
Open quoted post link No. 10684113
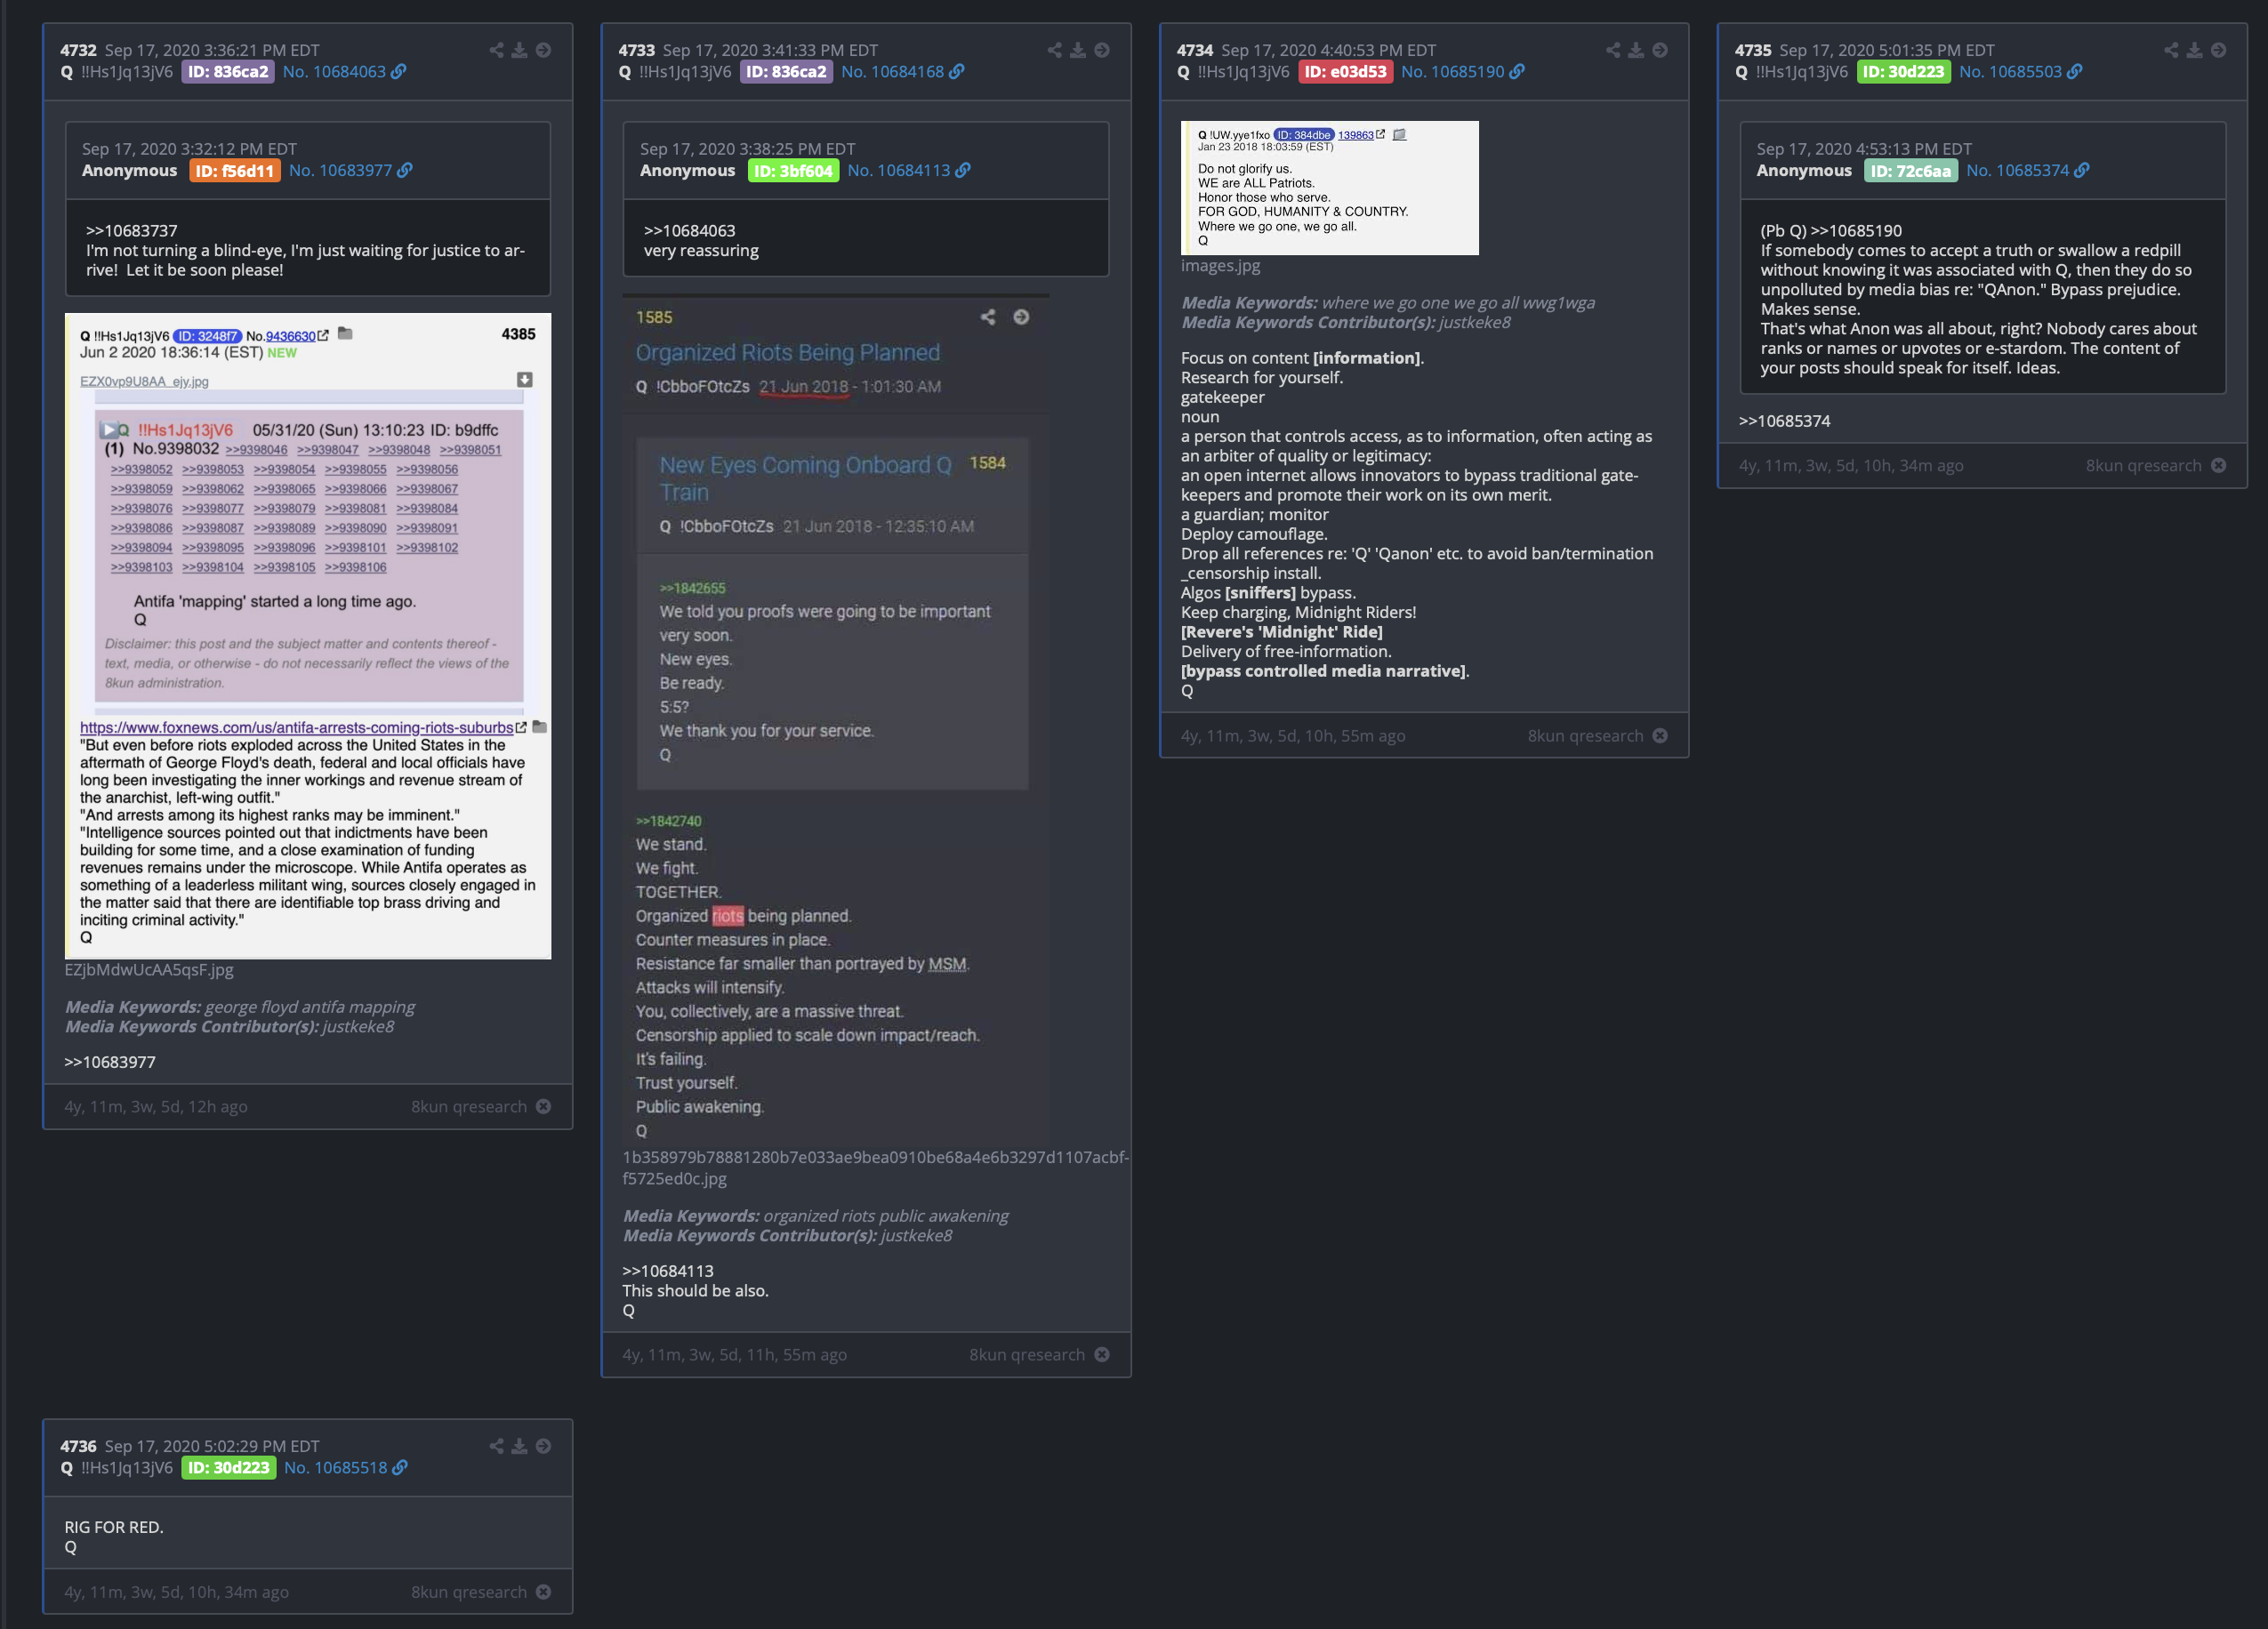pyautogui.click(x=898, y=171)
